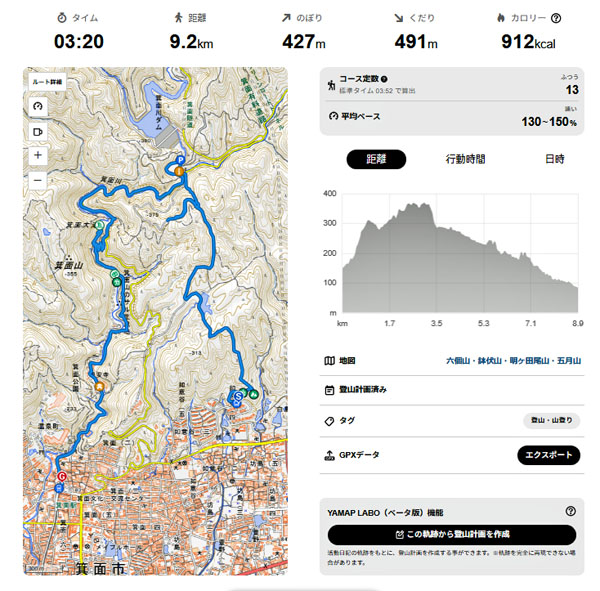Click the blue P parking marker
600x591 pixels.
[180, 158]
